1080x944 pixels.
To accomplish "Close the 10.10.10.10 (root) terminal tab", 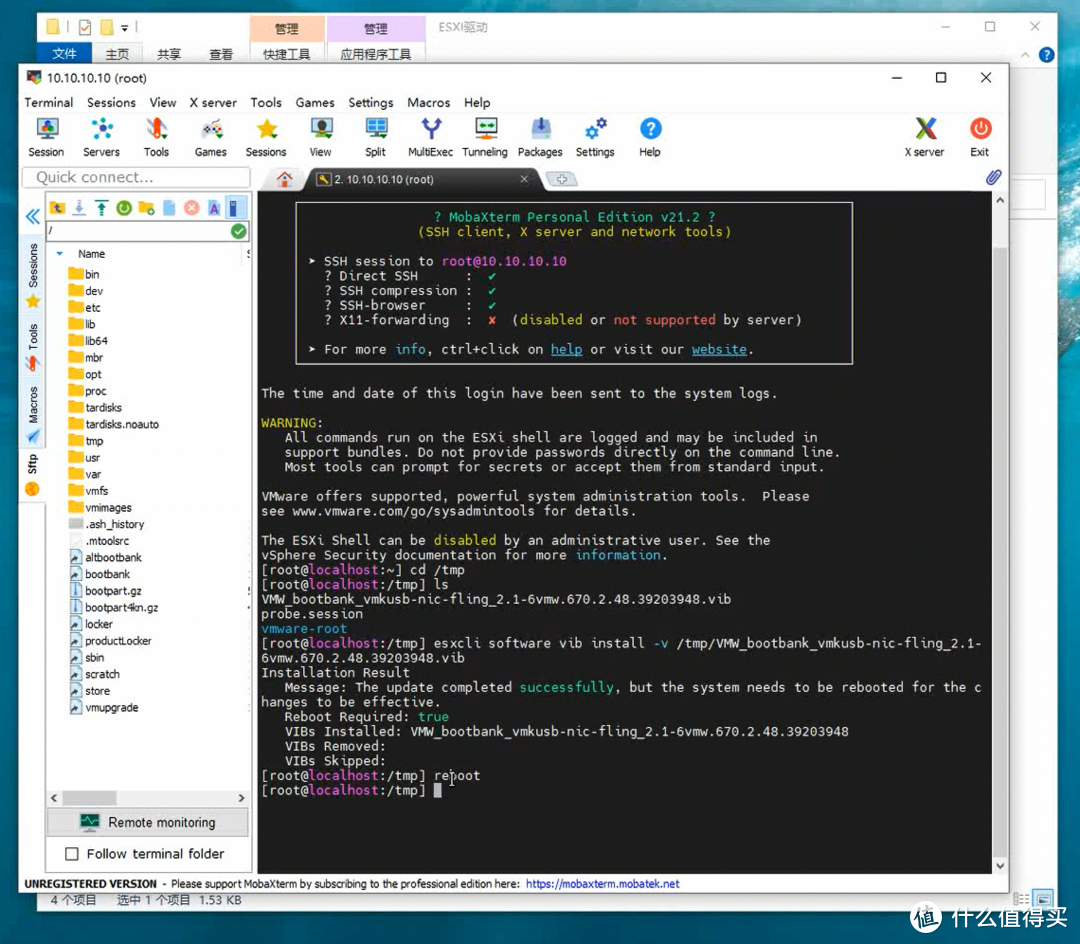I will [524, 179].
